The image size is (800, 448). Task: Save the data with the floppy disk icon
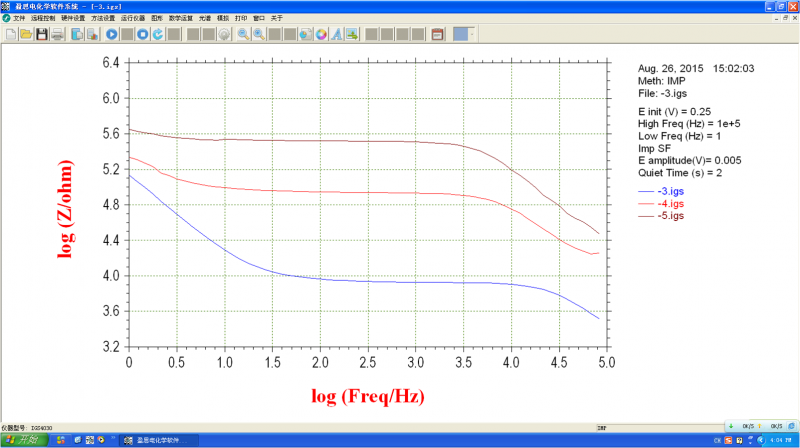[x=42, y=34]
